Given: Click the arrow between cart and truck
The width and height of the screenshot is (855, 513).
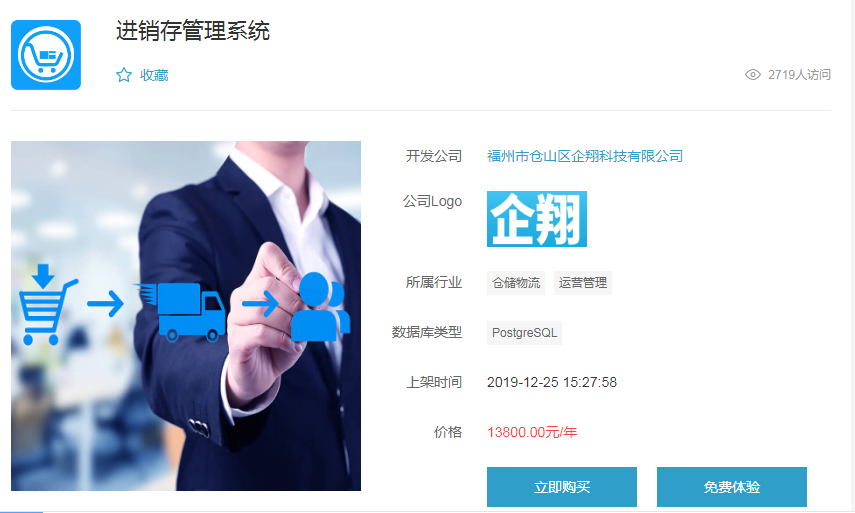Looking at the screenshot, I should (x=105, y=304).
